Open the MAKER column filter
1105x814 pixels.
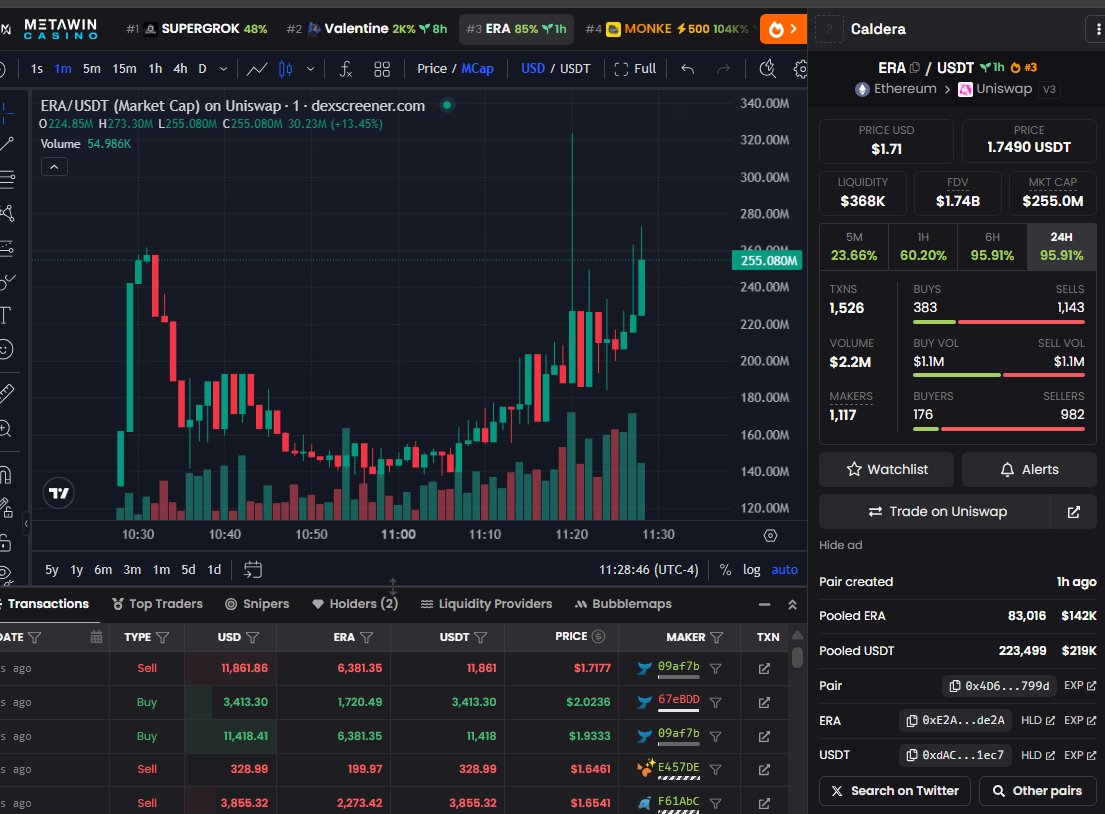pos(717,637)
